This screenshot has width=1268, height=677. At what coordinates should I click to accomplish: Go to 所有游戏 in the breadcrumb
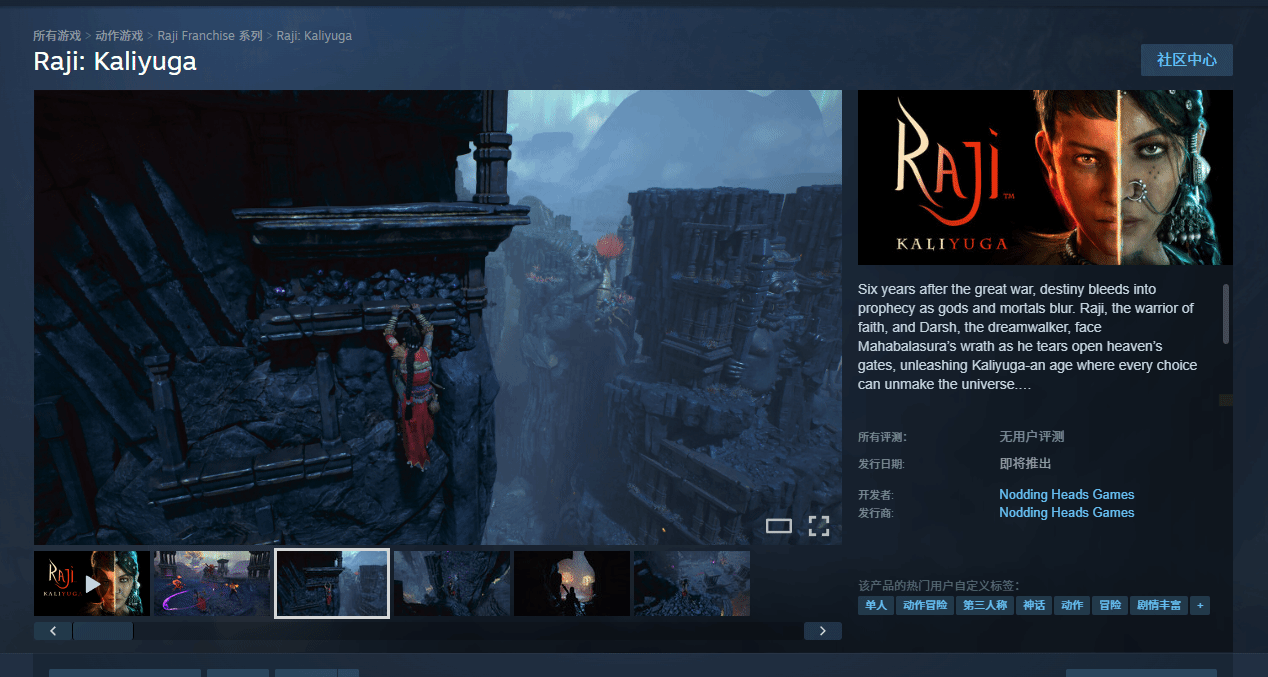[57, 36]
